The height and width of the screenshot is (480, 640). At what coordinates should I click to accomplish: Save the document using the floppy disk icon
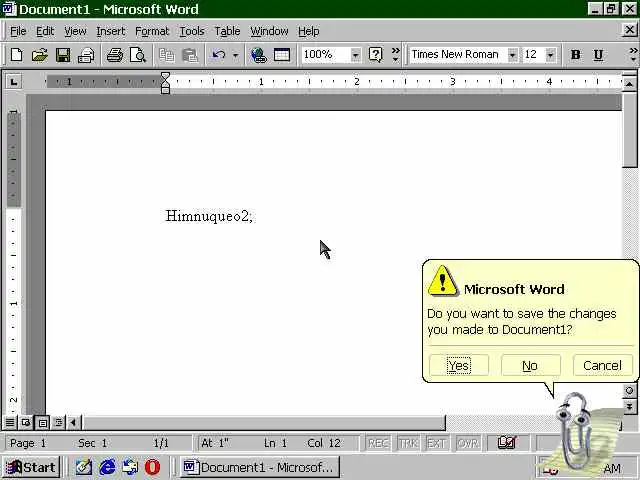point(63,55)
